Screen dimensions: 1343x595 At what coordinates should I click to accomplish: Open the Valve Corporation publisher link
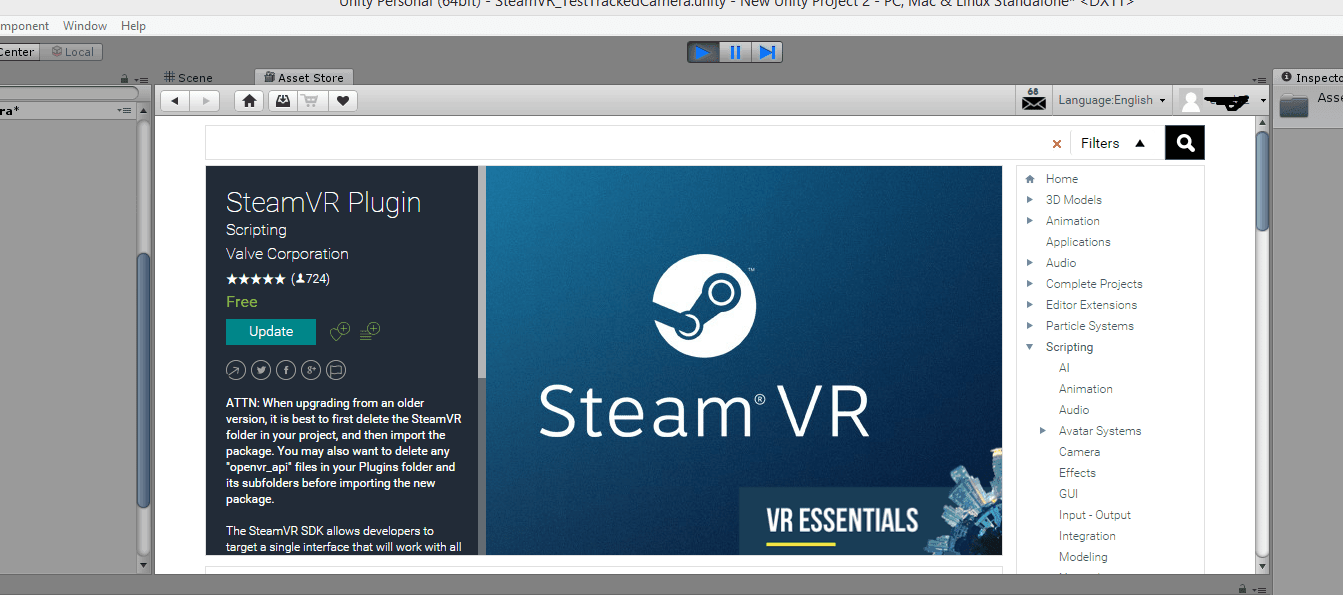287,254
